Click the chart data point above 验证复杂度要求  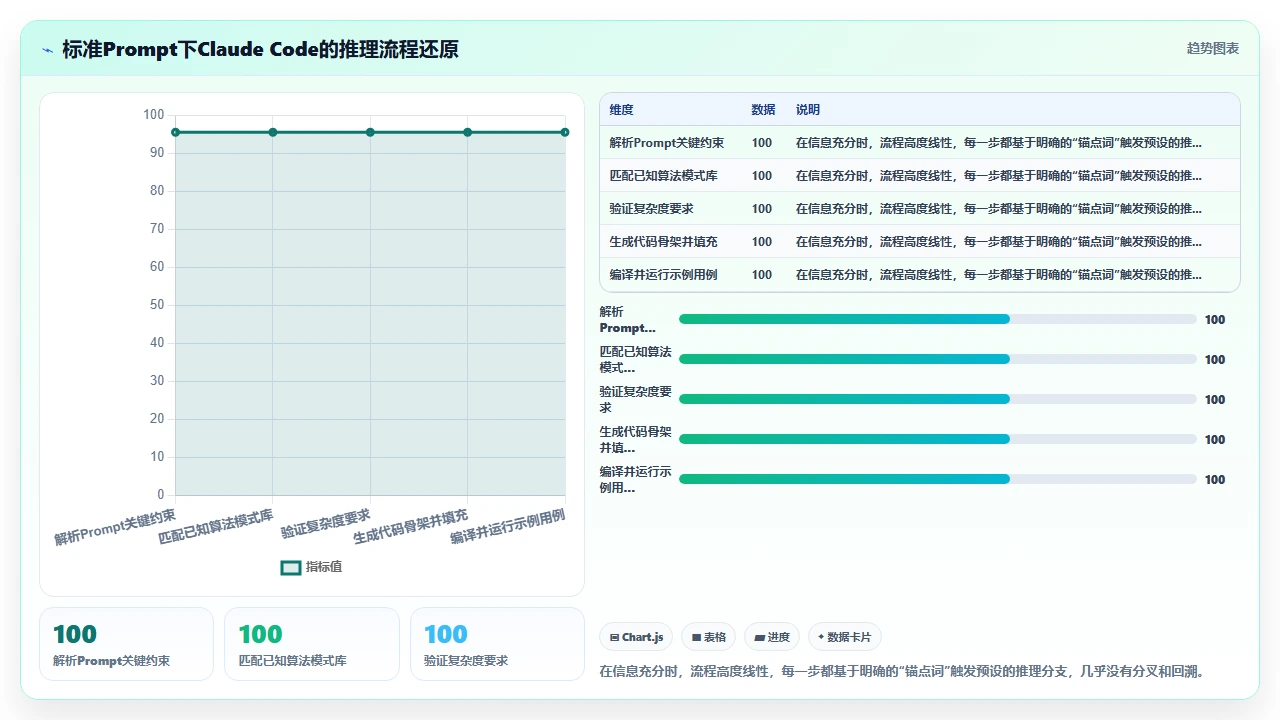pos(370,132)
